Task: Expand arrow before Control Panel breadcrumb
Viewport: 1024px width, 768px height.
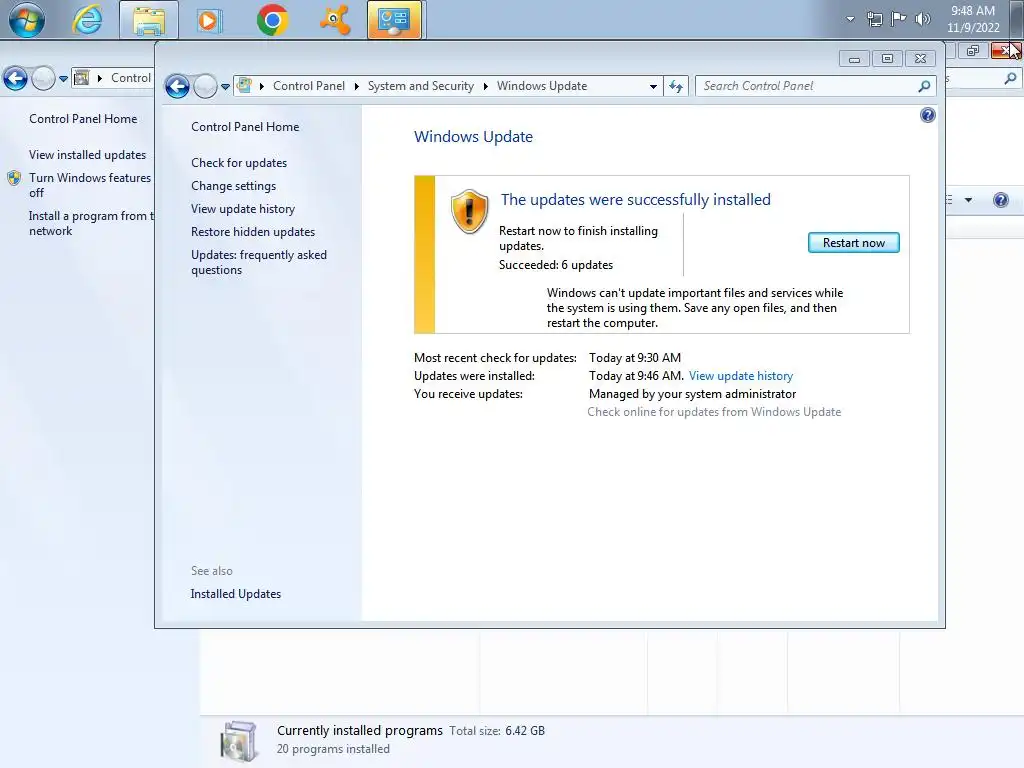Action: (x=262, y=86)
